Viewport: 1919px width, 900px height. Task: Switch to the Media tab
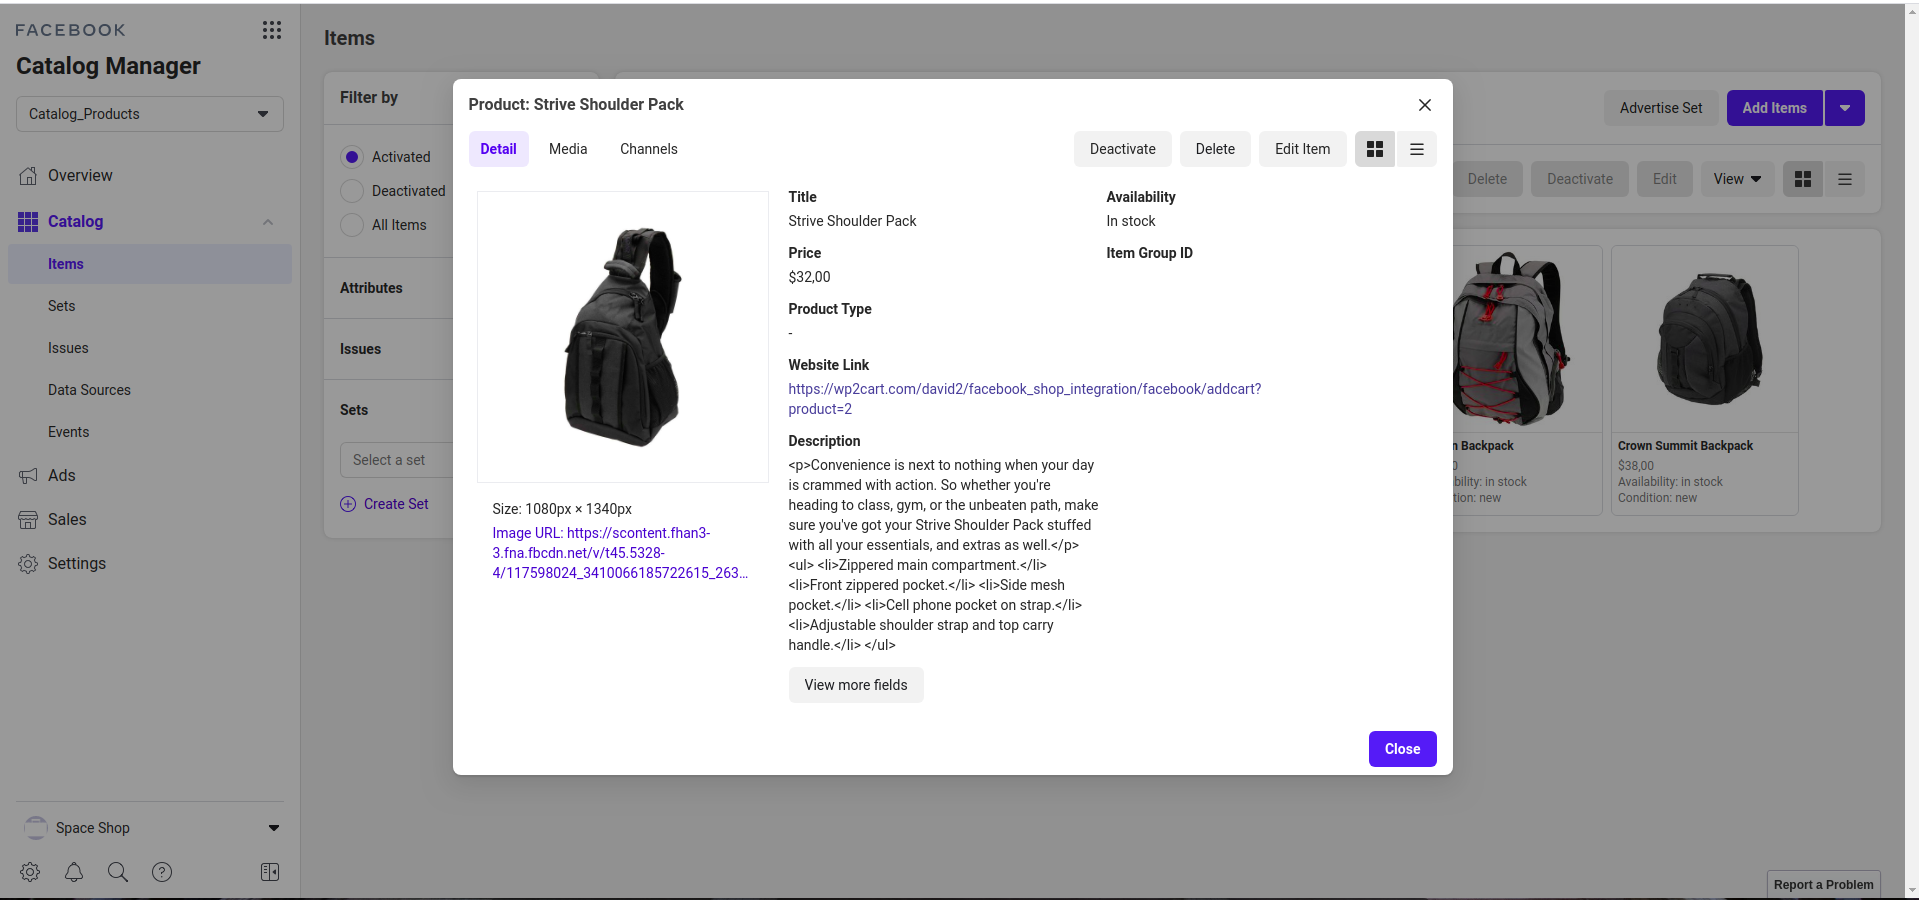coord(568,149)
